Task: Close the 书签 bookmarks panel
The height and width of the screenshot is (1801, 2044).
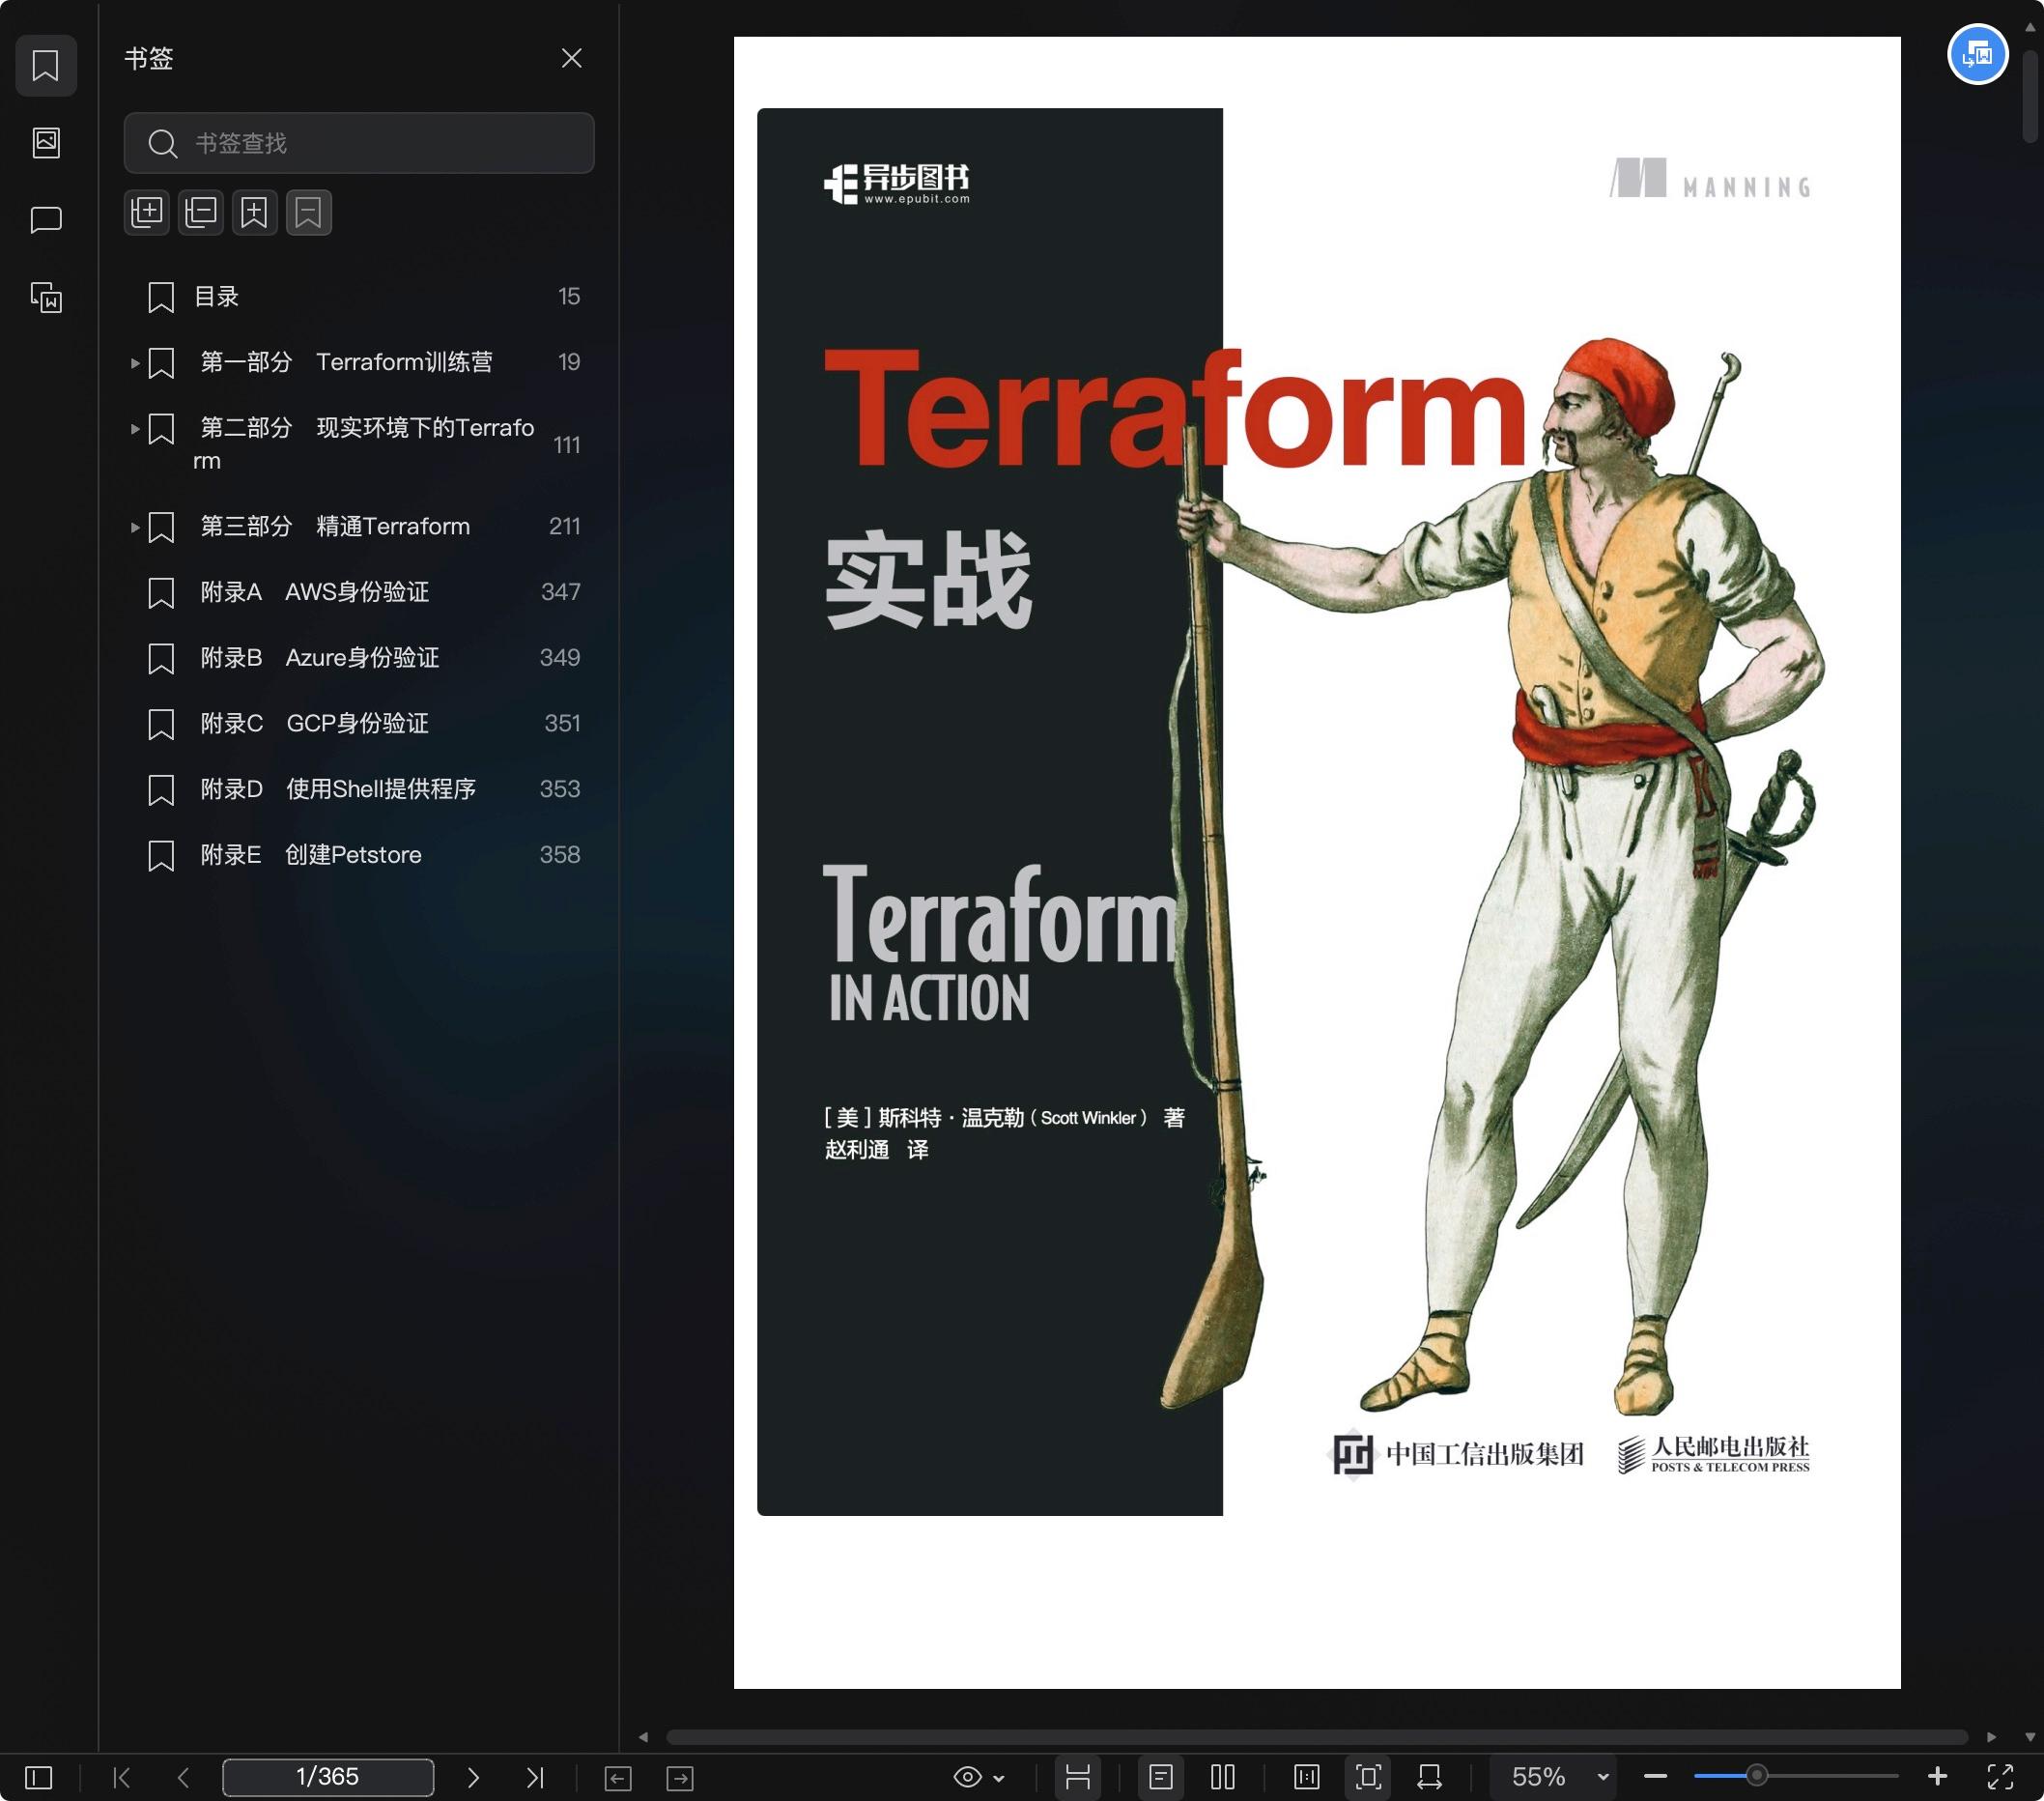Action: pos(571,58)
